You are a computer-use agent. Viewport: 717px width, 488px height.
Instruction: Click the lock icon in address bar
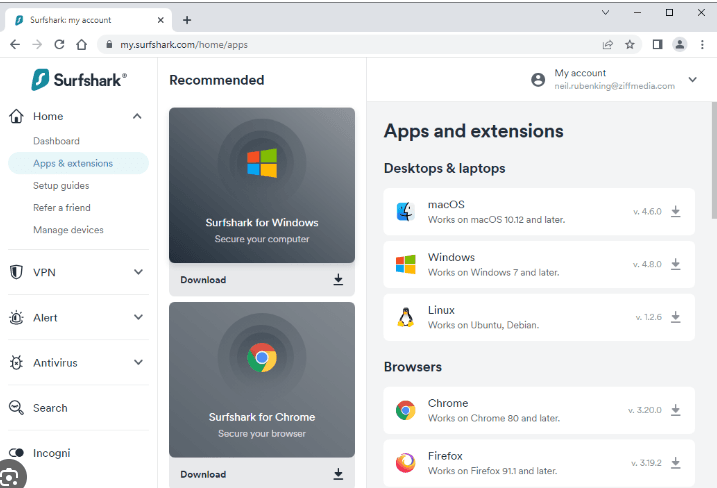point(109,44)
